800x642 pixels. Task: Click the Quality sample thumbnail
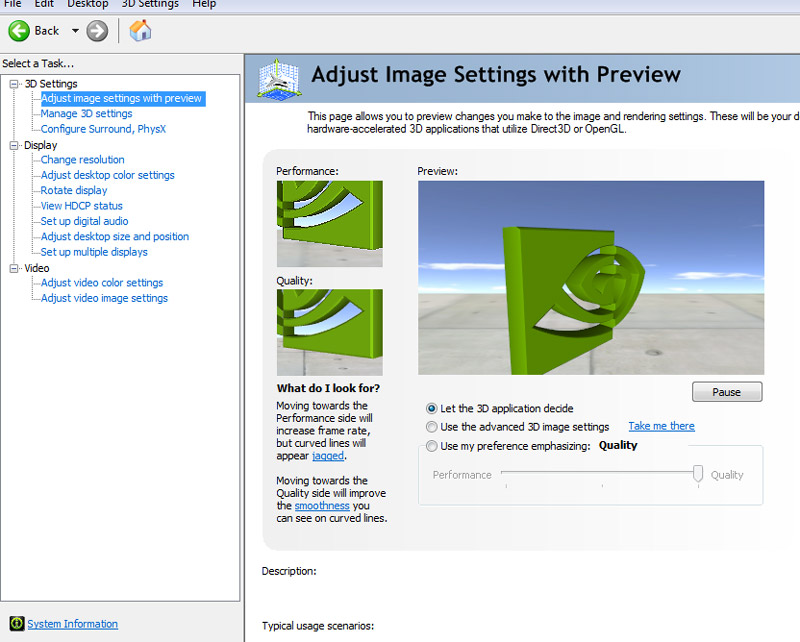pyautogui.click(x=330, y=332)
